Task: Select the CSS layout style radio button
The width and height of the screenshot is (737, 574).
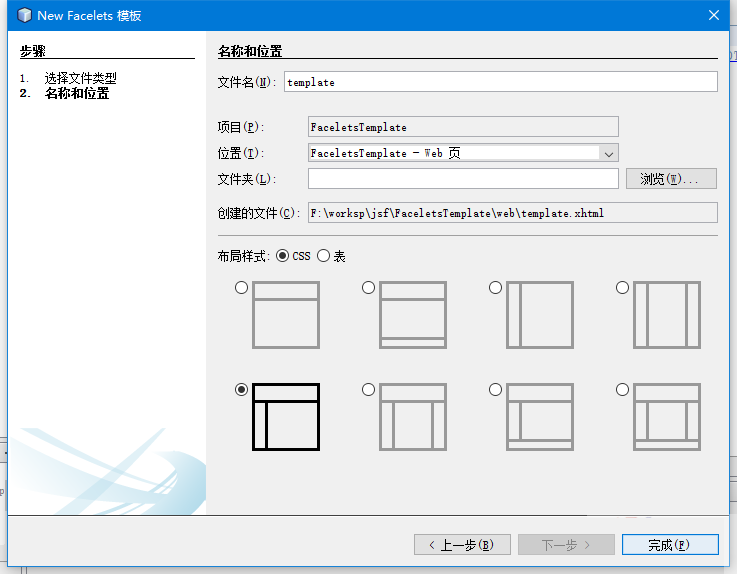Action: [282, 256]
